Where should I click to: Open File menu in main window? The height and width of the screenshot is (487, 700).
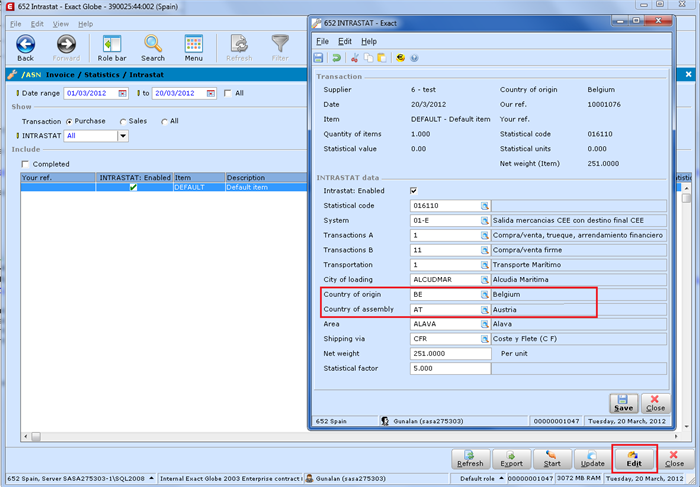pos(16,24)
